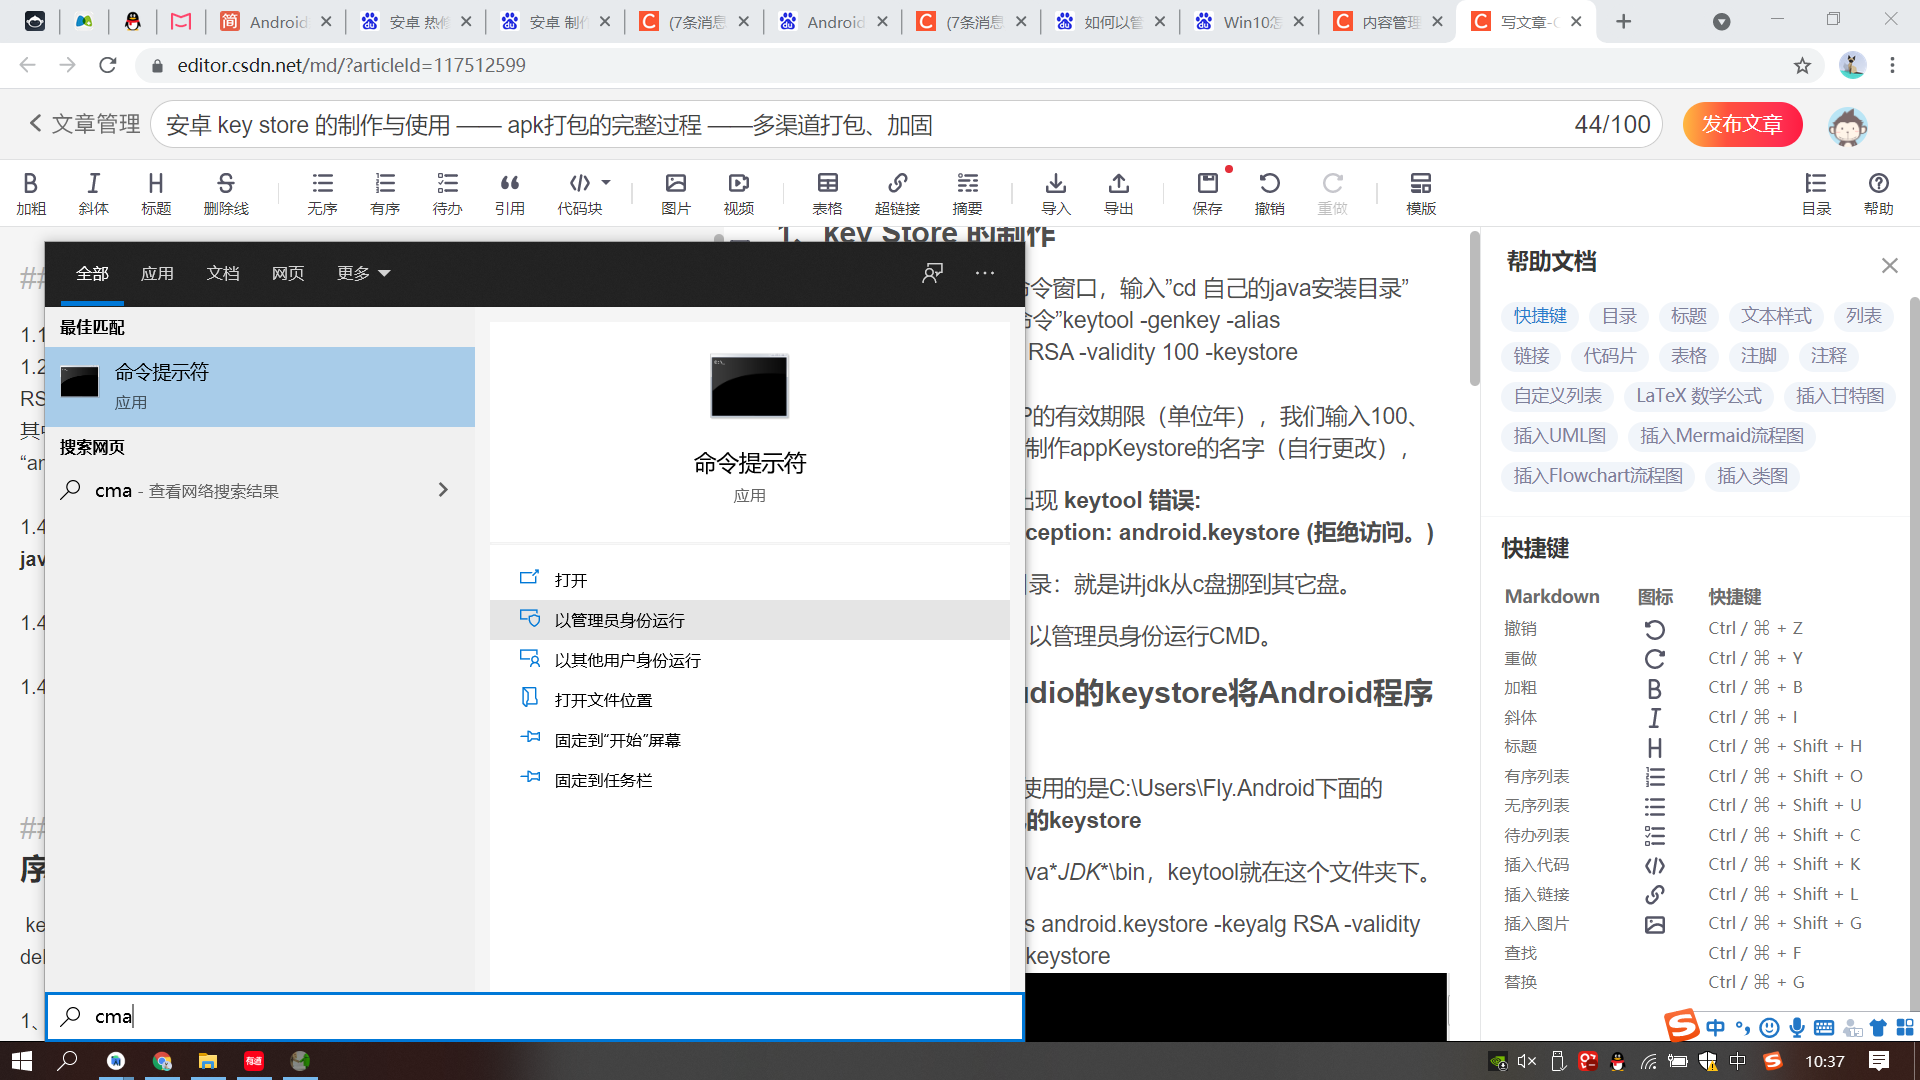This screenshot has width=1920, height=1080.
Task: Click the 发布文章 publish button
Action: (x=1742, y=124)
